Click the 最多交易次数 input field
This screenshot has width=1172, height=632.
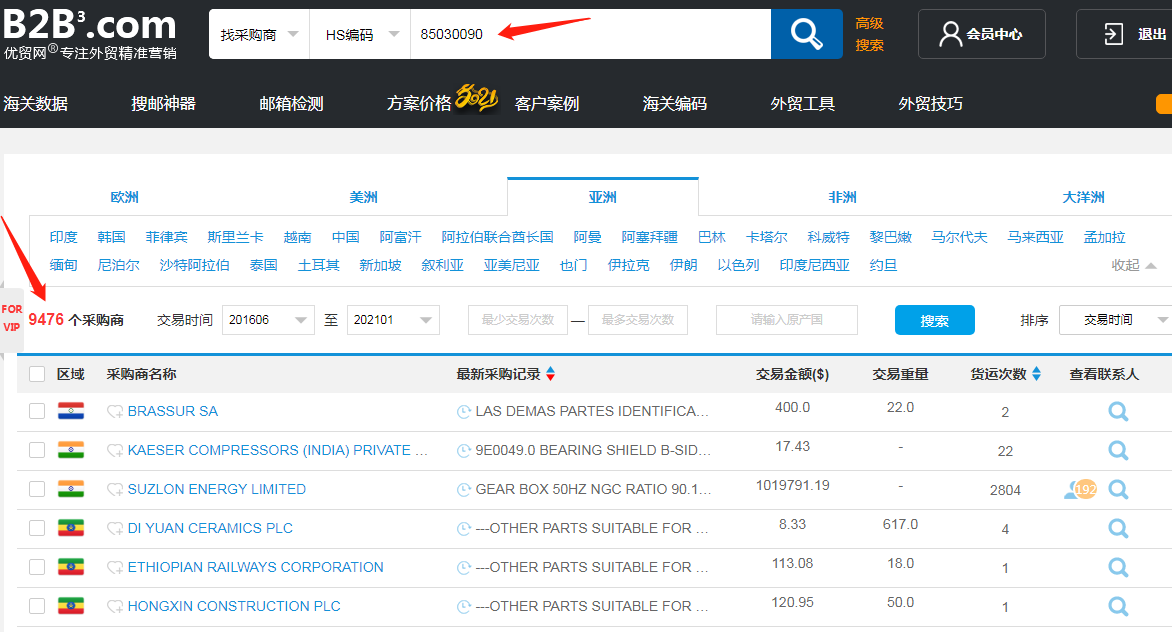pyautogui.click(x=638, y=320)
